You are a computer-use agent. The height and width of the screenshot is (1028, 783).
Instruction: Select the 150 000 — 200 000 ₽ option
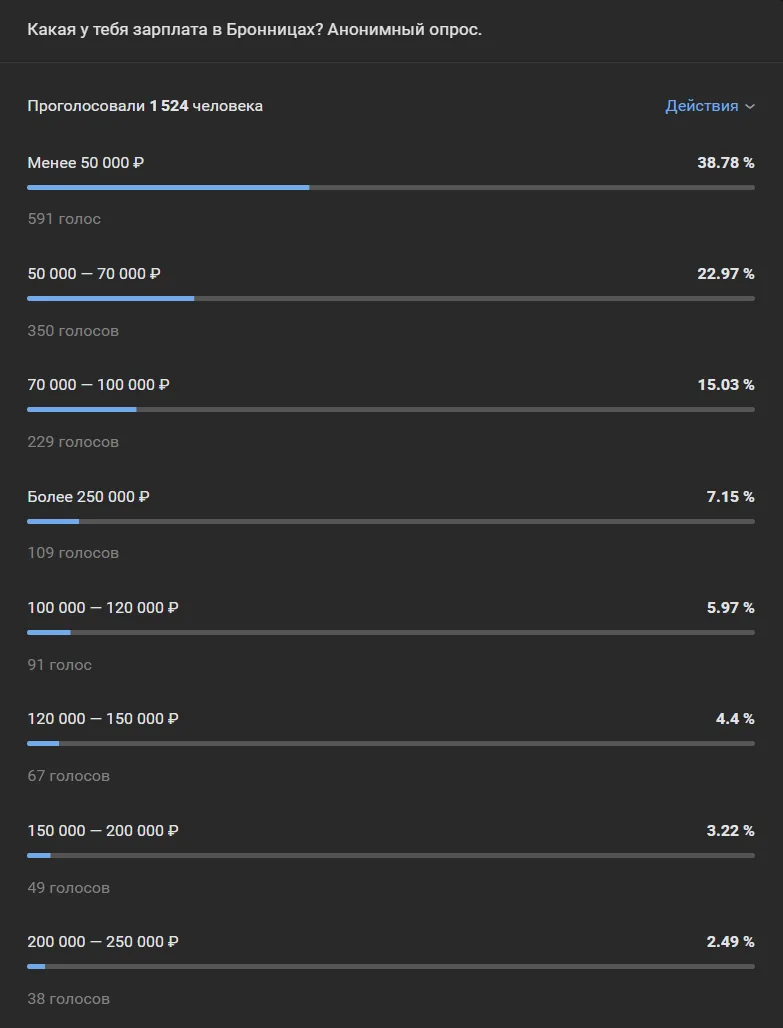point(102,831)
